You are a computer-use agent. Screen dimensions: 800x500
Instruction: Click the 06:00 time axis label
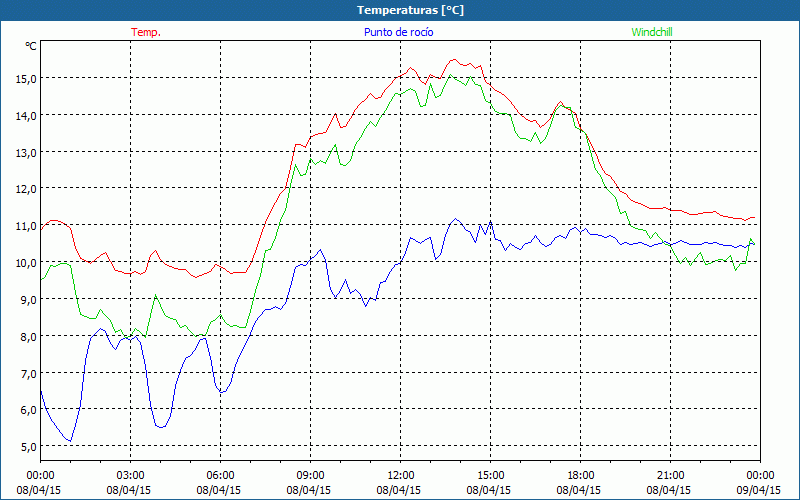click(x=220, y=476)
